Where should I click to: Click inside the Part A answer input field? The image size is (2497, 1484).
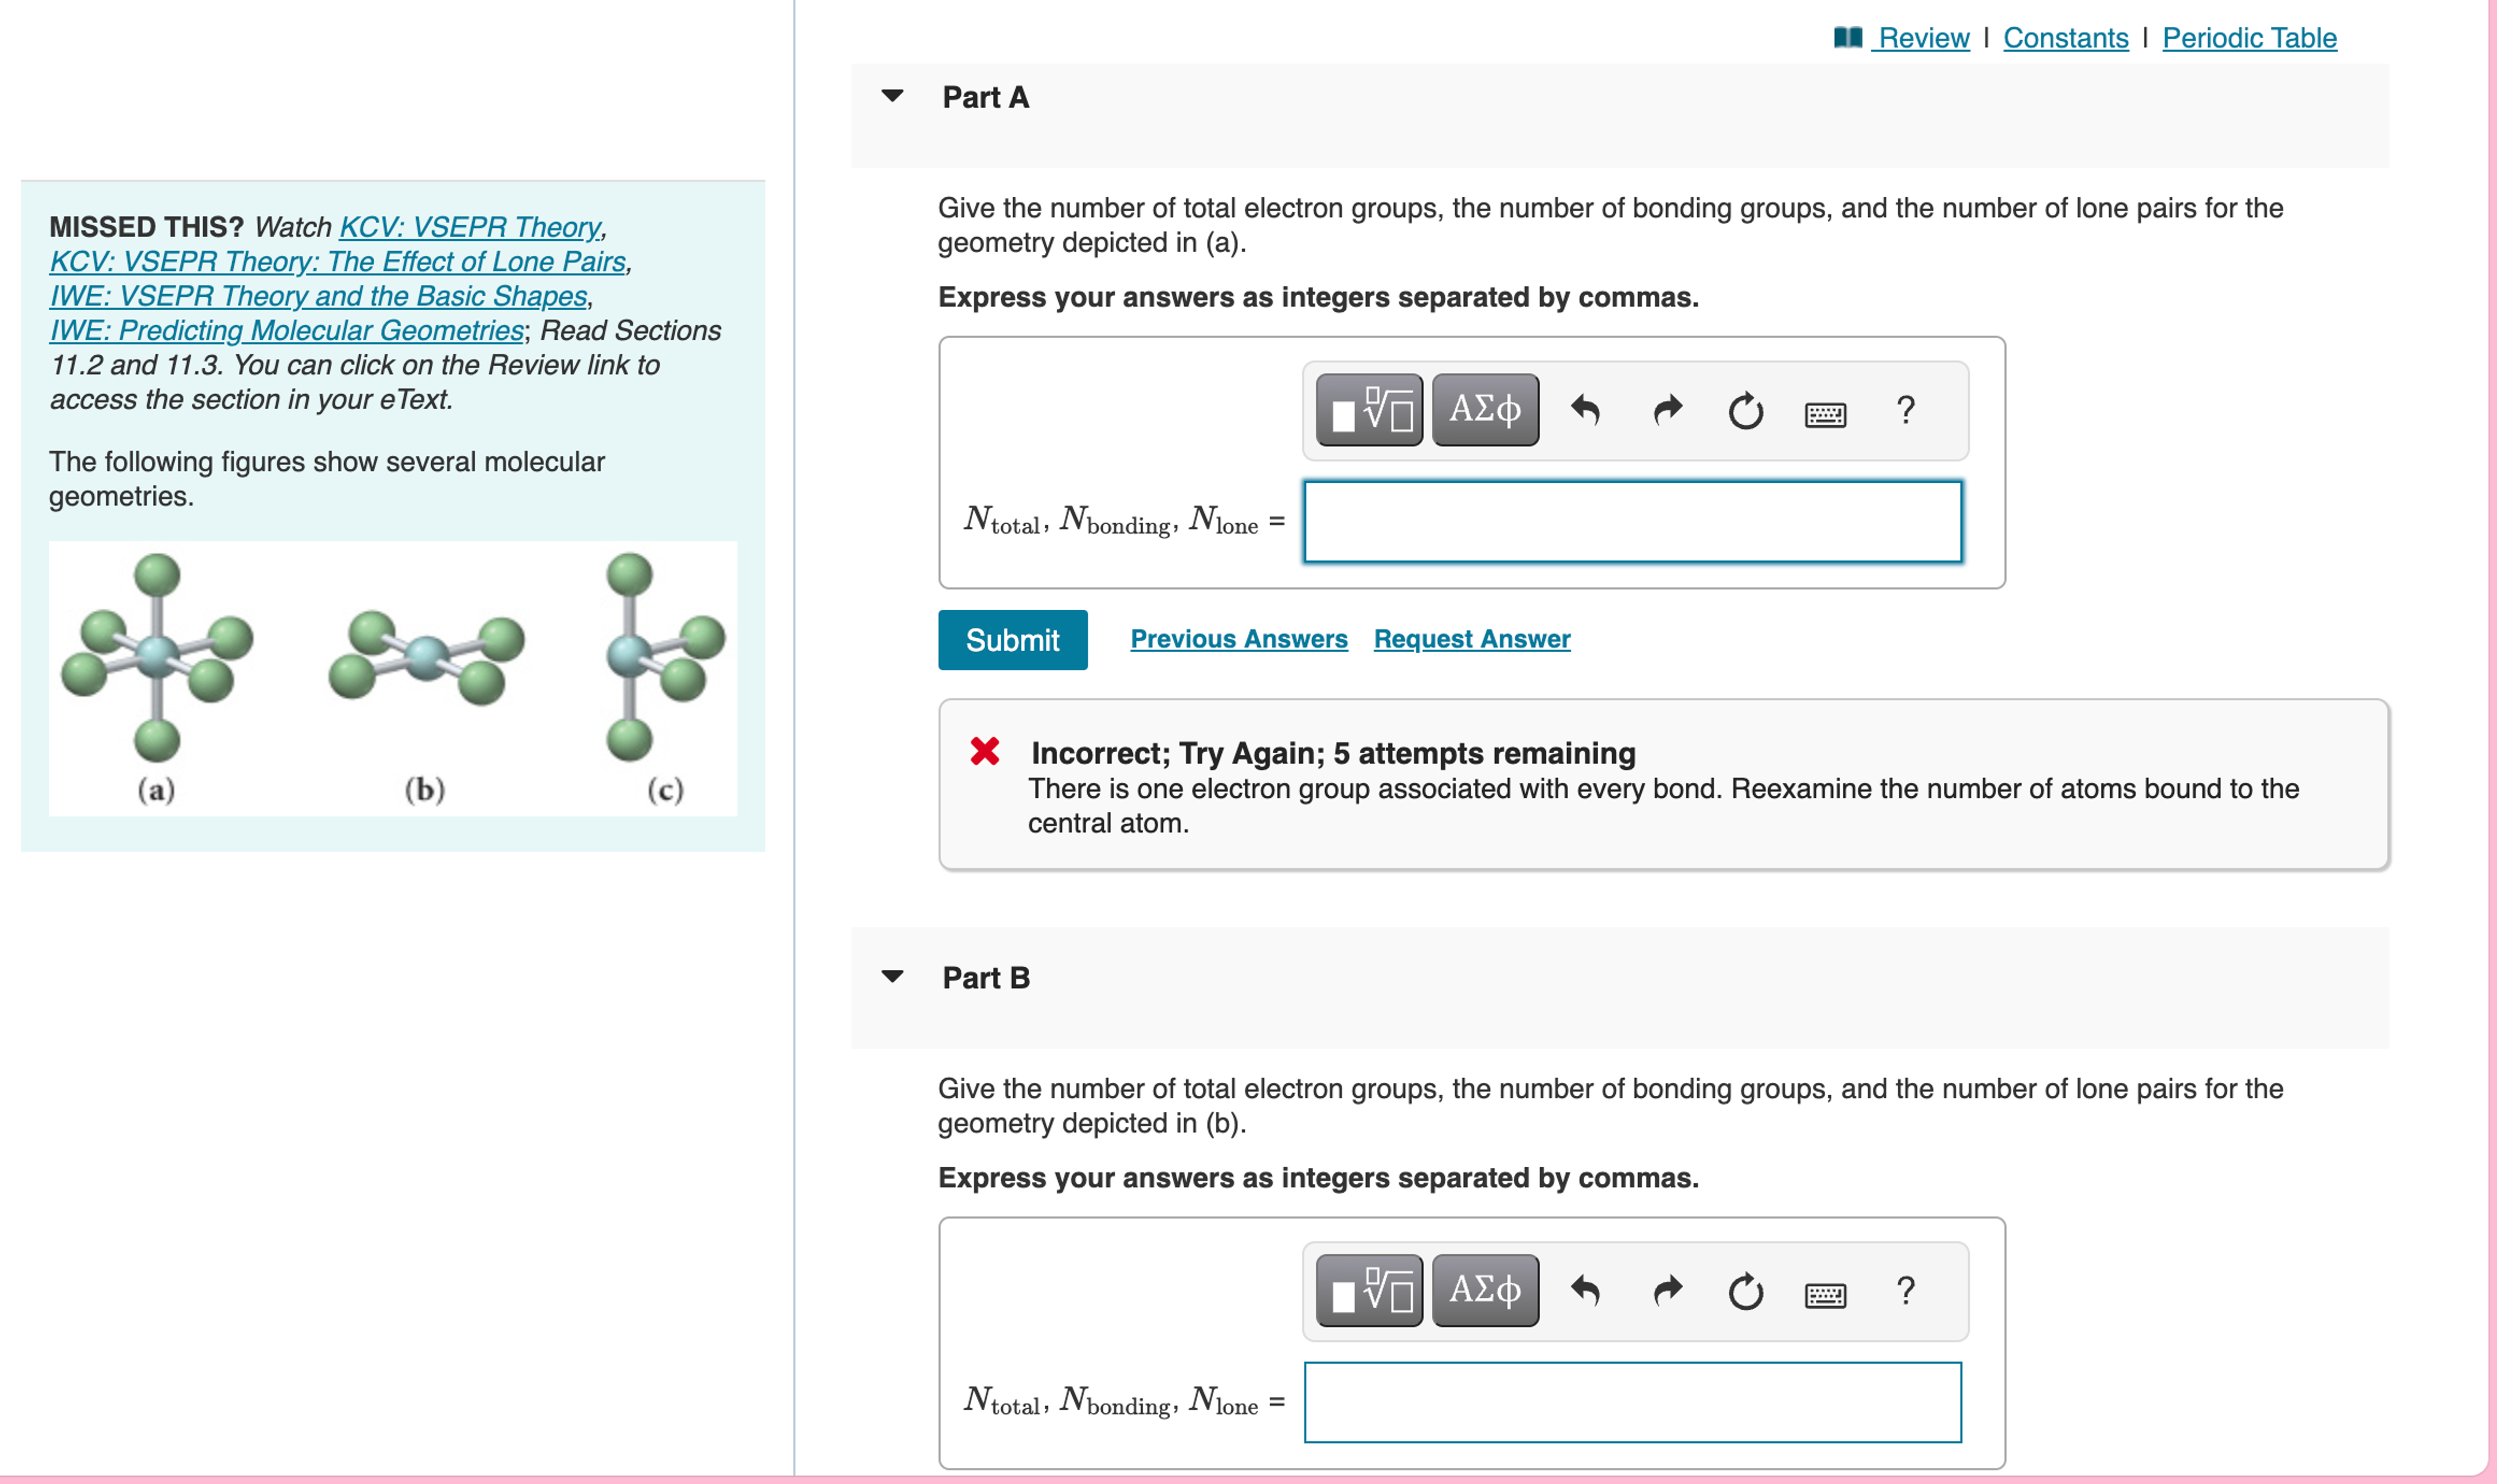click(x=1630, y=521)
